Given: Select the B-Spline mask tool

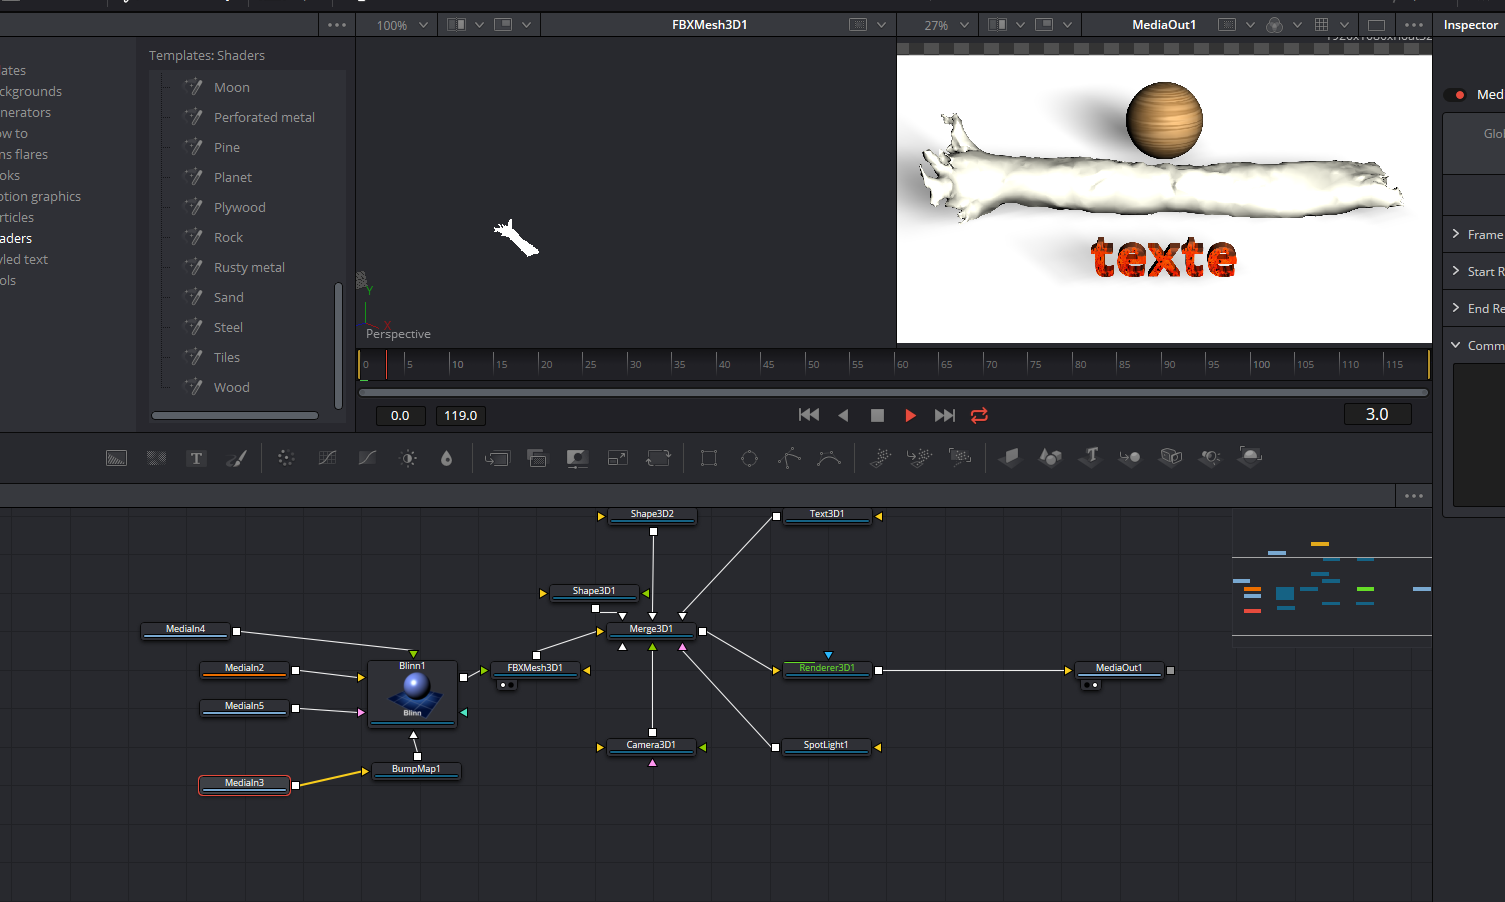Looking at the screenshot, I should click(829, 458).
